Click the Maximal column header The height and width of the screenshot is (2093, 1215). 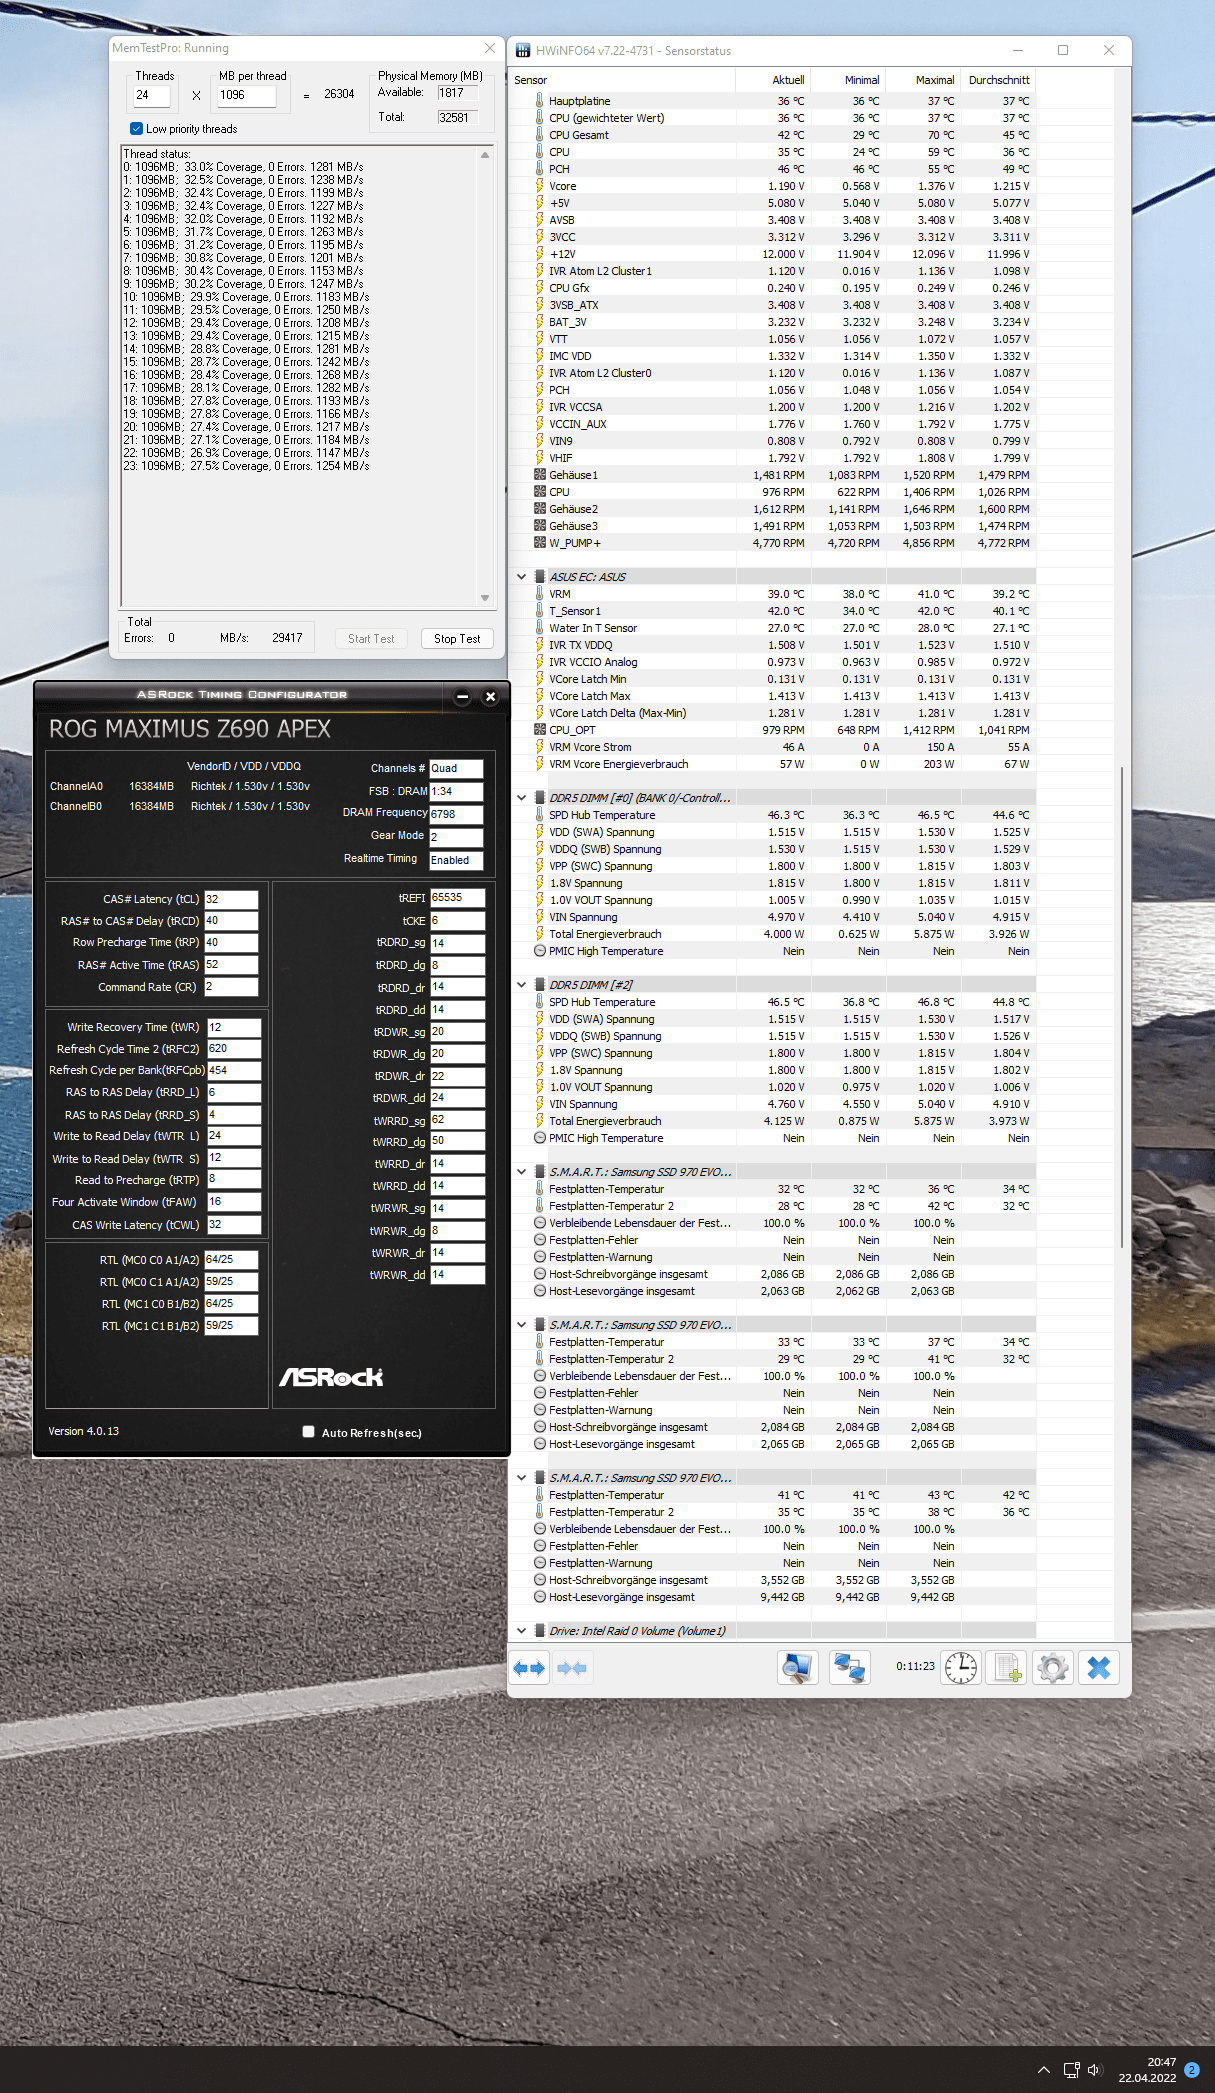(923, 80)
